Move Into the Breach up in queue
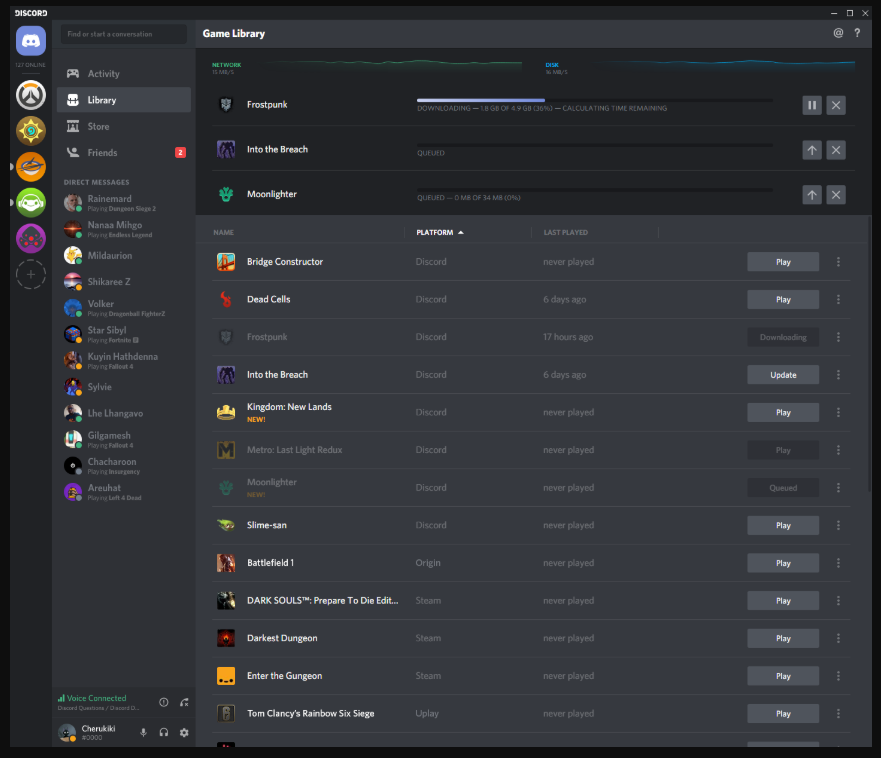 click(812, 150)
